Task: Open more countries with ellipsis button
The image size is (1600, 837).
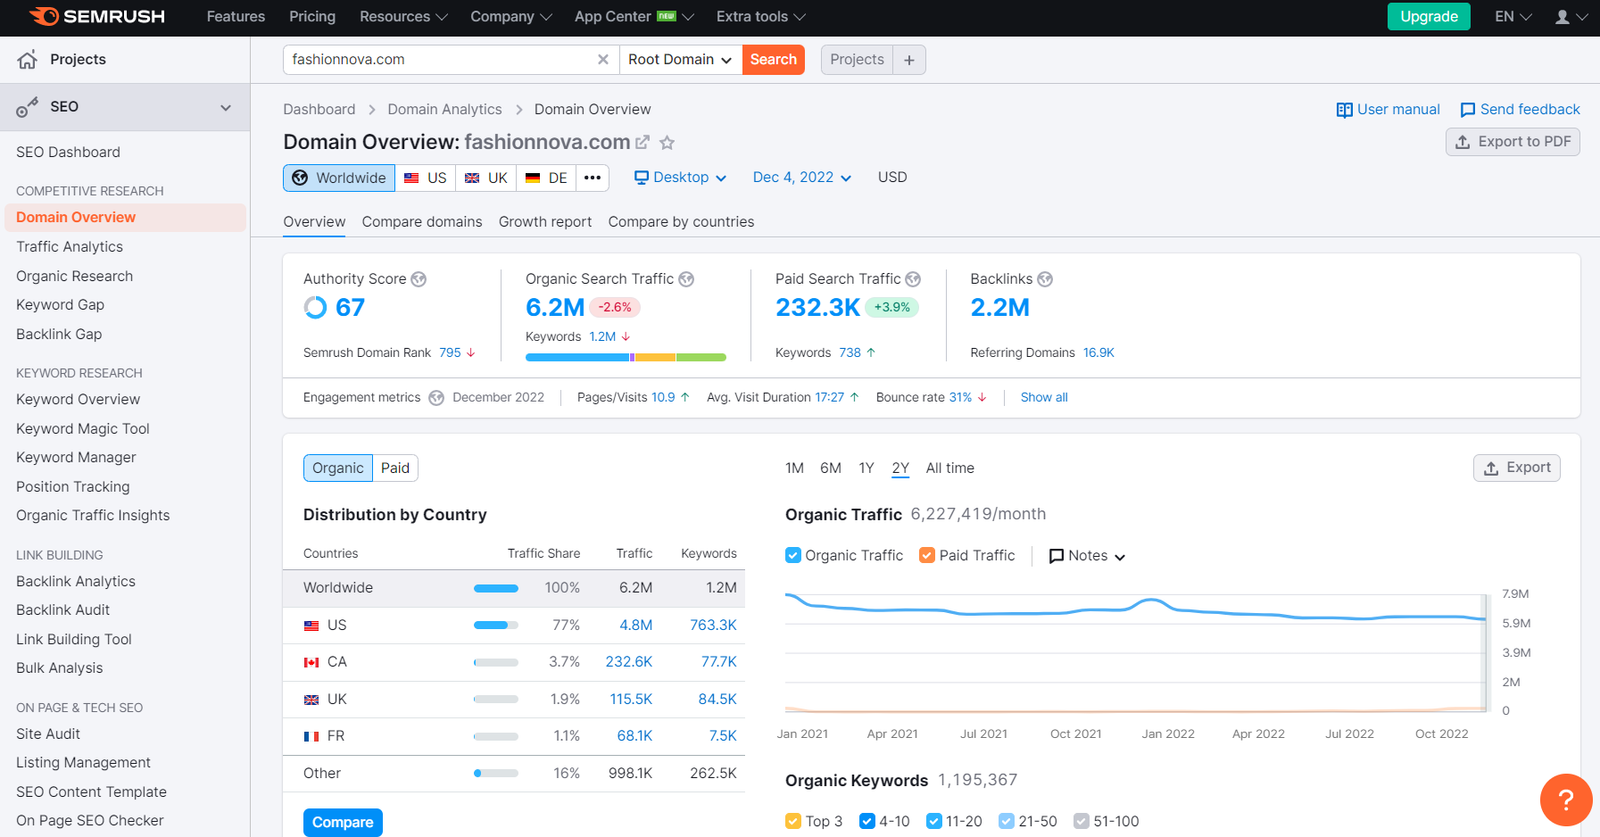Action: click(593, 178)
